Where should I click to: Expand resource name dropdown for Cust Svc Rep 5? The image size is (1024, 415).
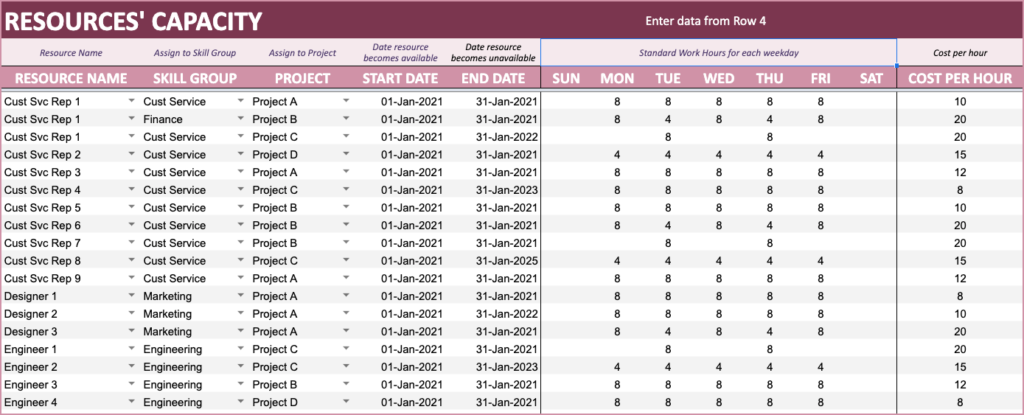[x=133, y=207]
